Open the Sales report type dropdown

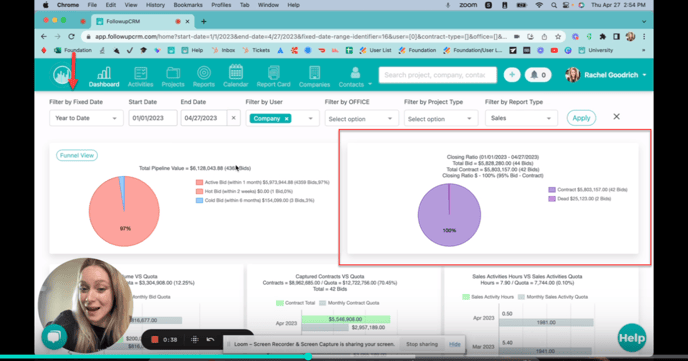[x=521, y=118]
